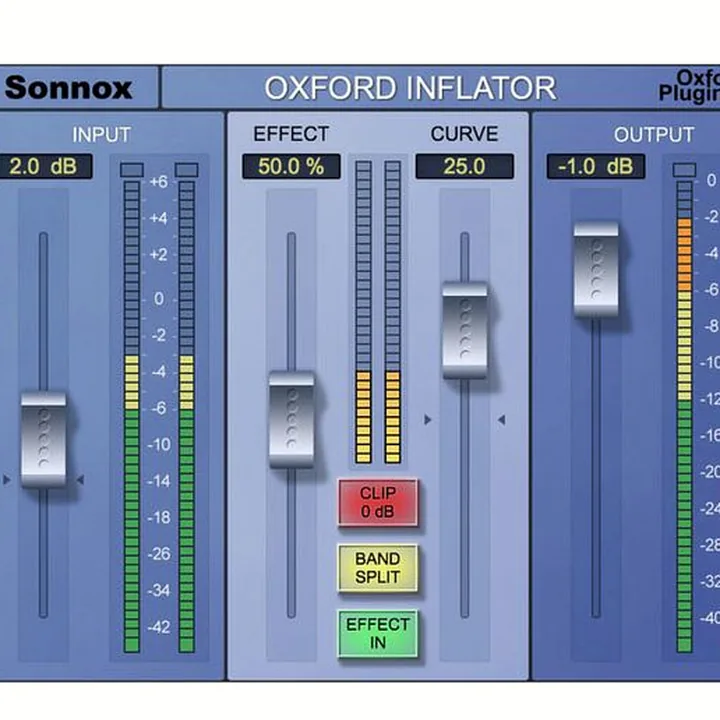Screen dimensions: 720x720
Task: Click the CURVE section label
Action: (x=464, y=134)
